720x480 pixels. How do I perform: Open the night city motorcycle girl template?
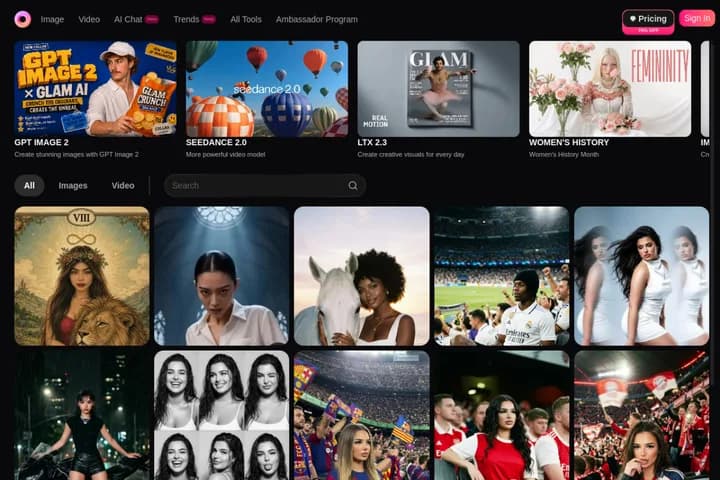coord(82,415)
